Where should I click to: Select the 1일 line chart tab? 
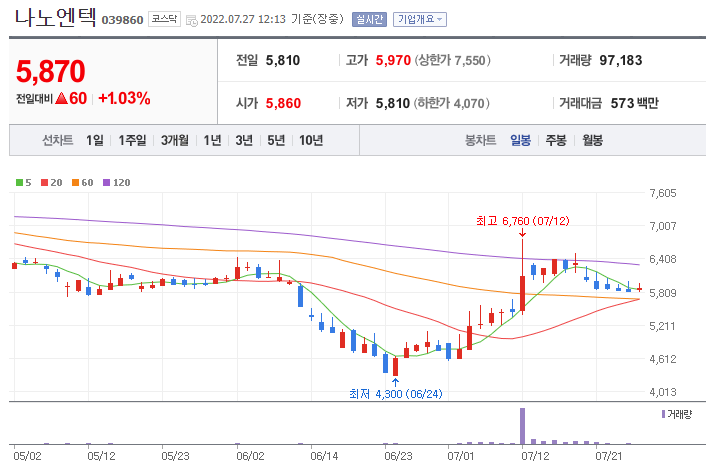point(95,141)
